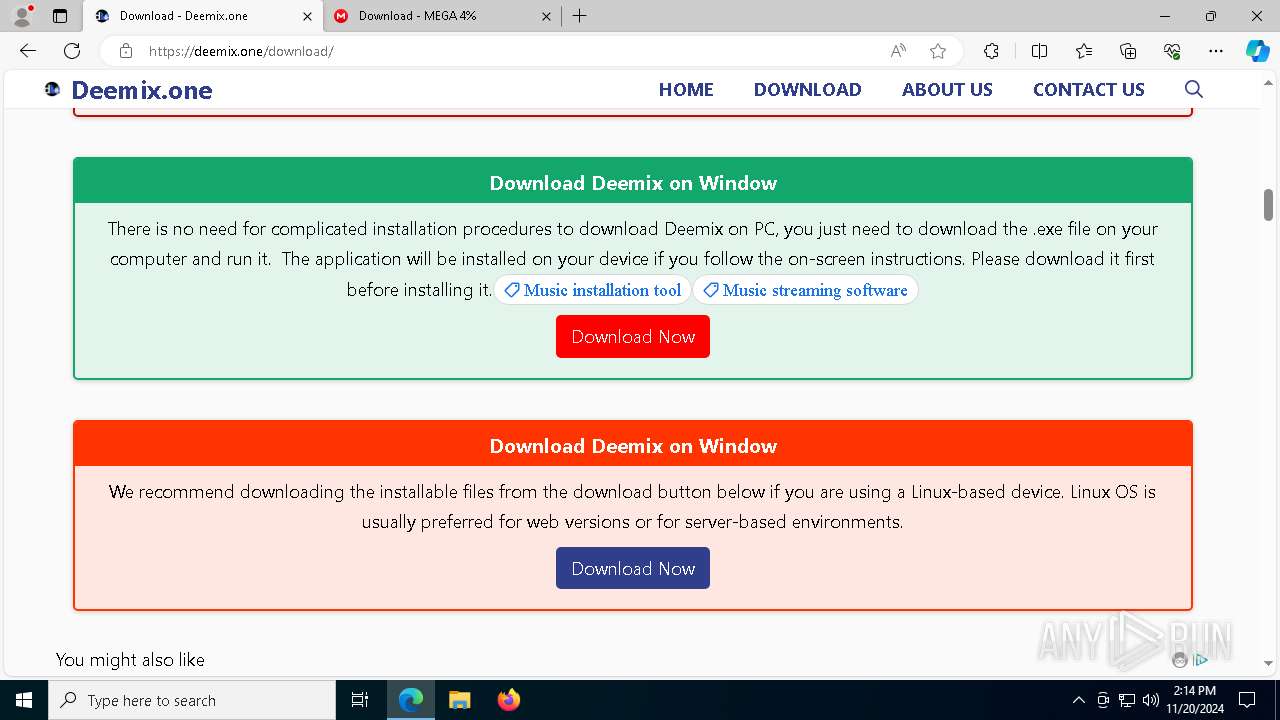Go back to previous page
Viewport: 1280px width, 720px height.
tap(28, 51)
